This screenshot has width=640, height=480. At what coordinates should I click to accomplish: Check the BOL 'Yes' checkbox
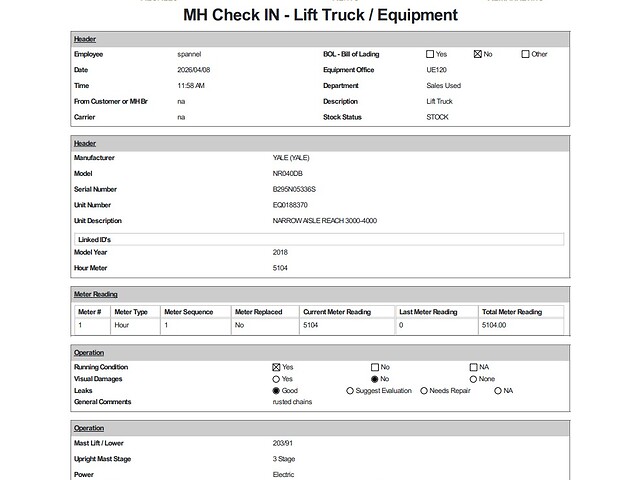(x=430, y=54)
